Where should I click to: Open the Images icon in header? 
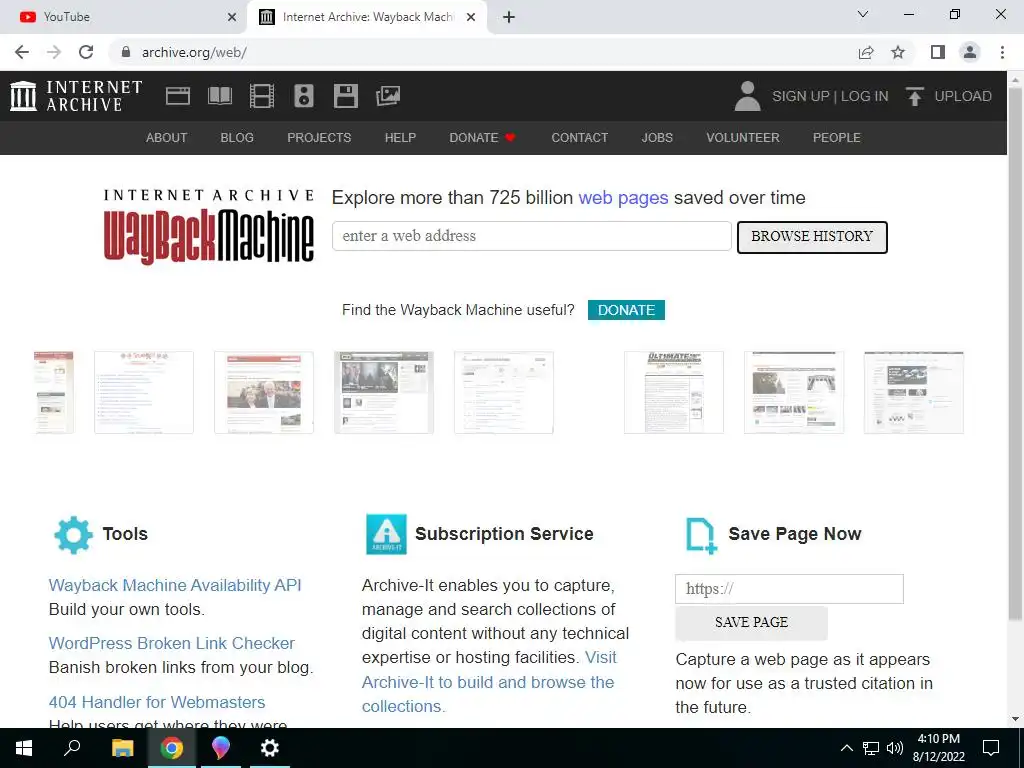[388, 96]
